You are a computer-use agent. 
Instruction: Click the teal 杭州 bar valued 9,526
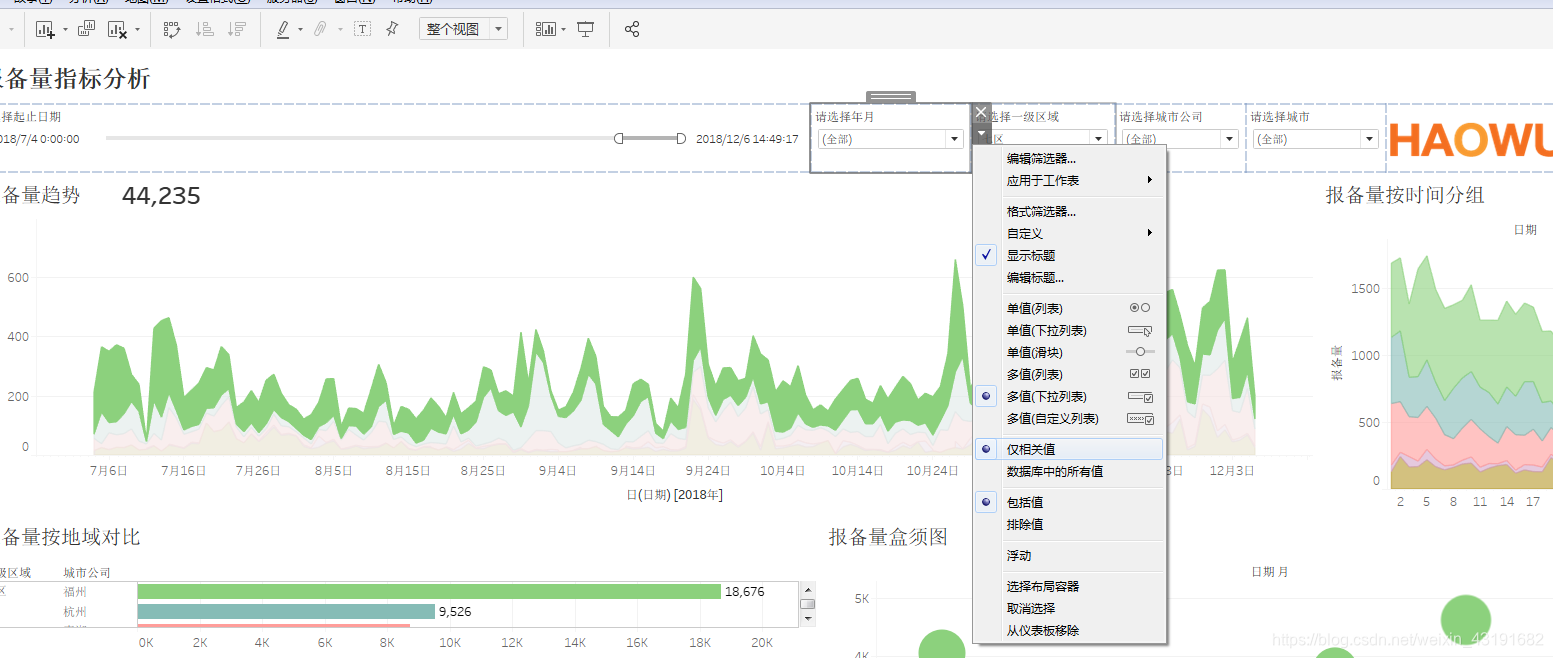[x=286, y=611]
